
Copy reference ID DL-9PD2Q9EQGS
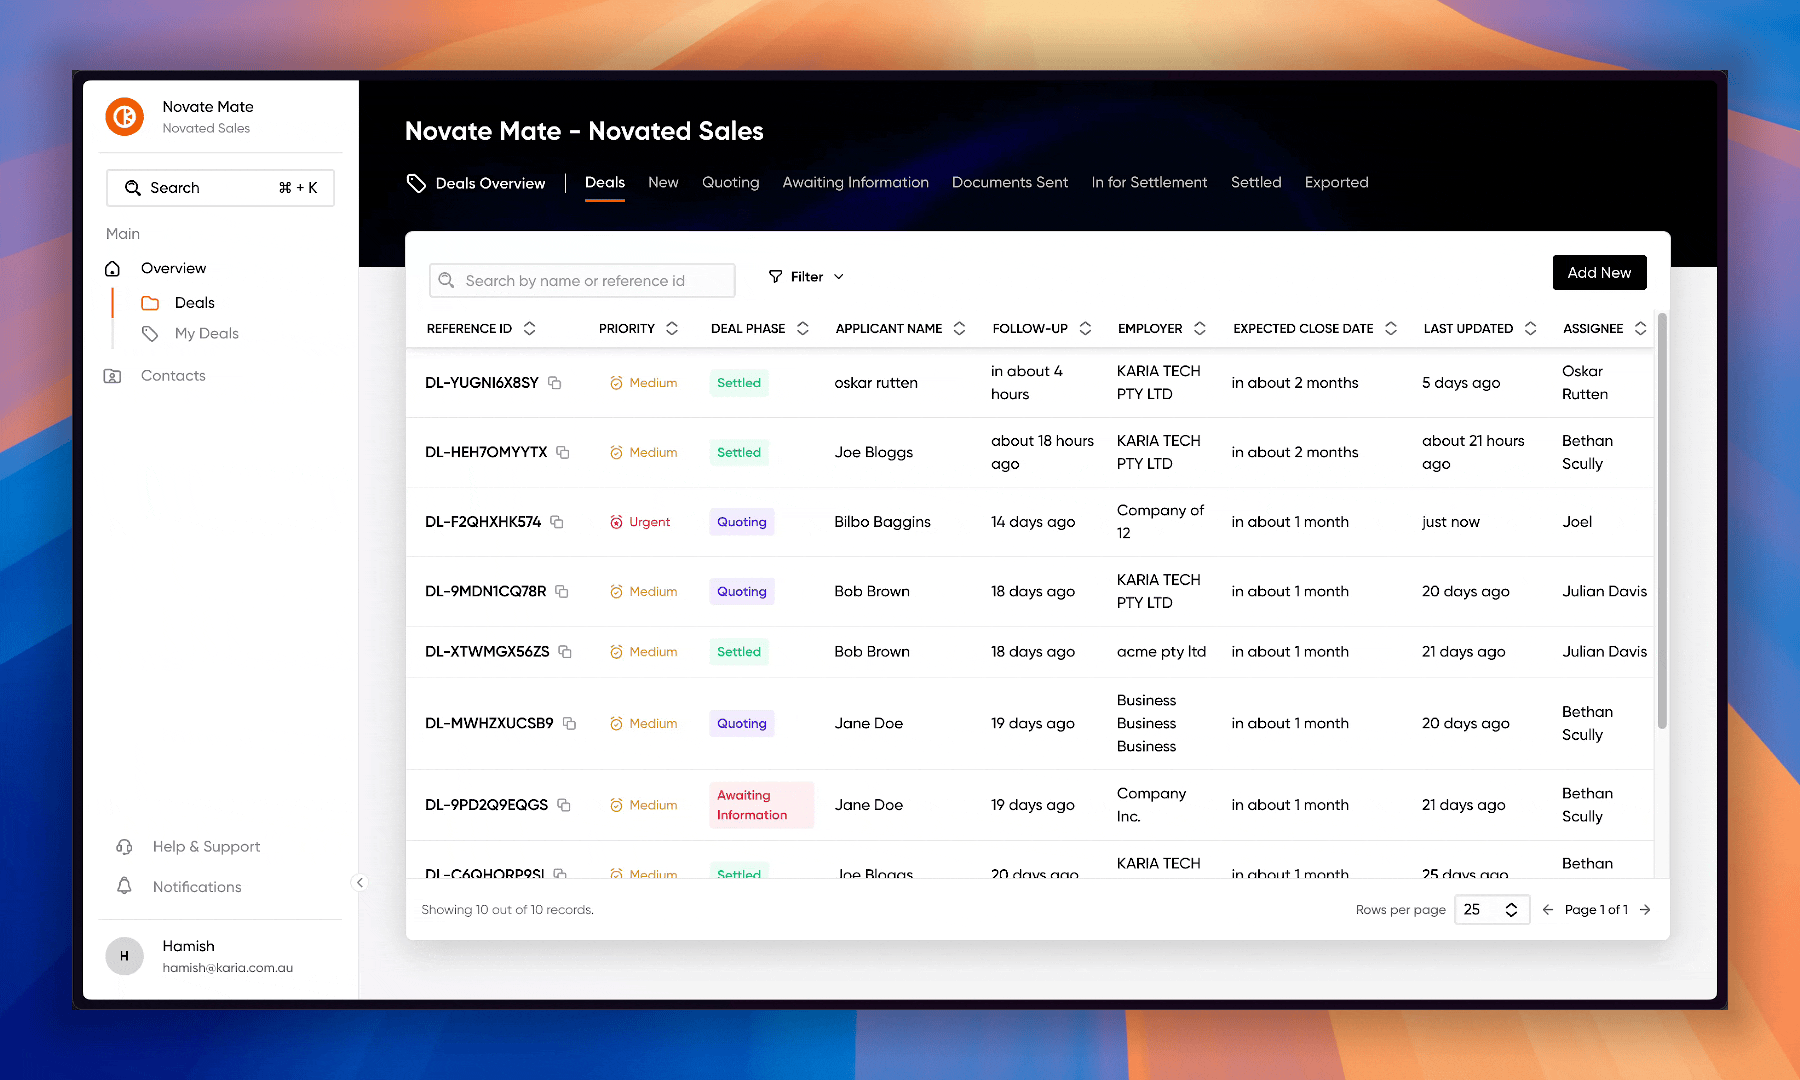[564, 805]
